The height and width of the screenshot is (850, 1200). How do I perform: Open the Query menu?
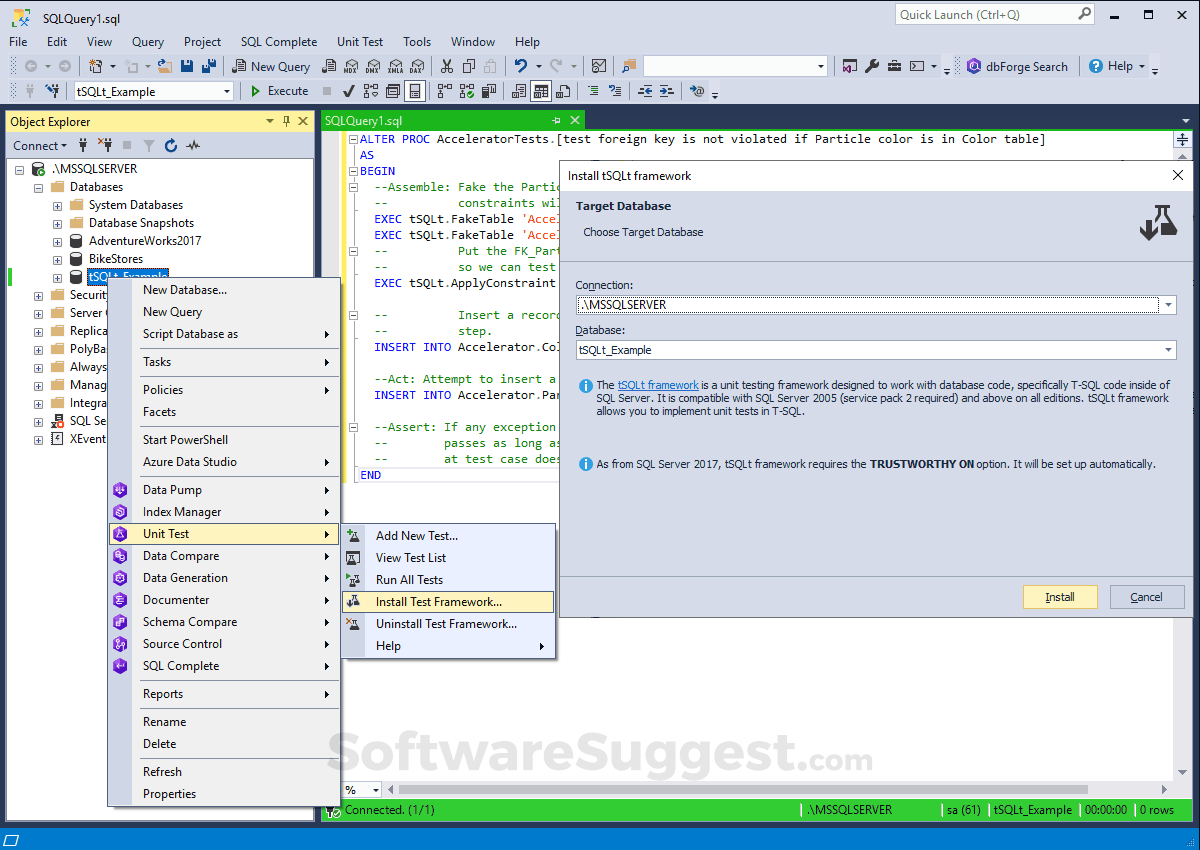[148, 42]
